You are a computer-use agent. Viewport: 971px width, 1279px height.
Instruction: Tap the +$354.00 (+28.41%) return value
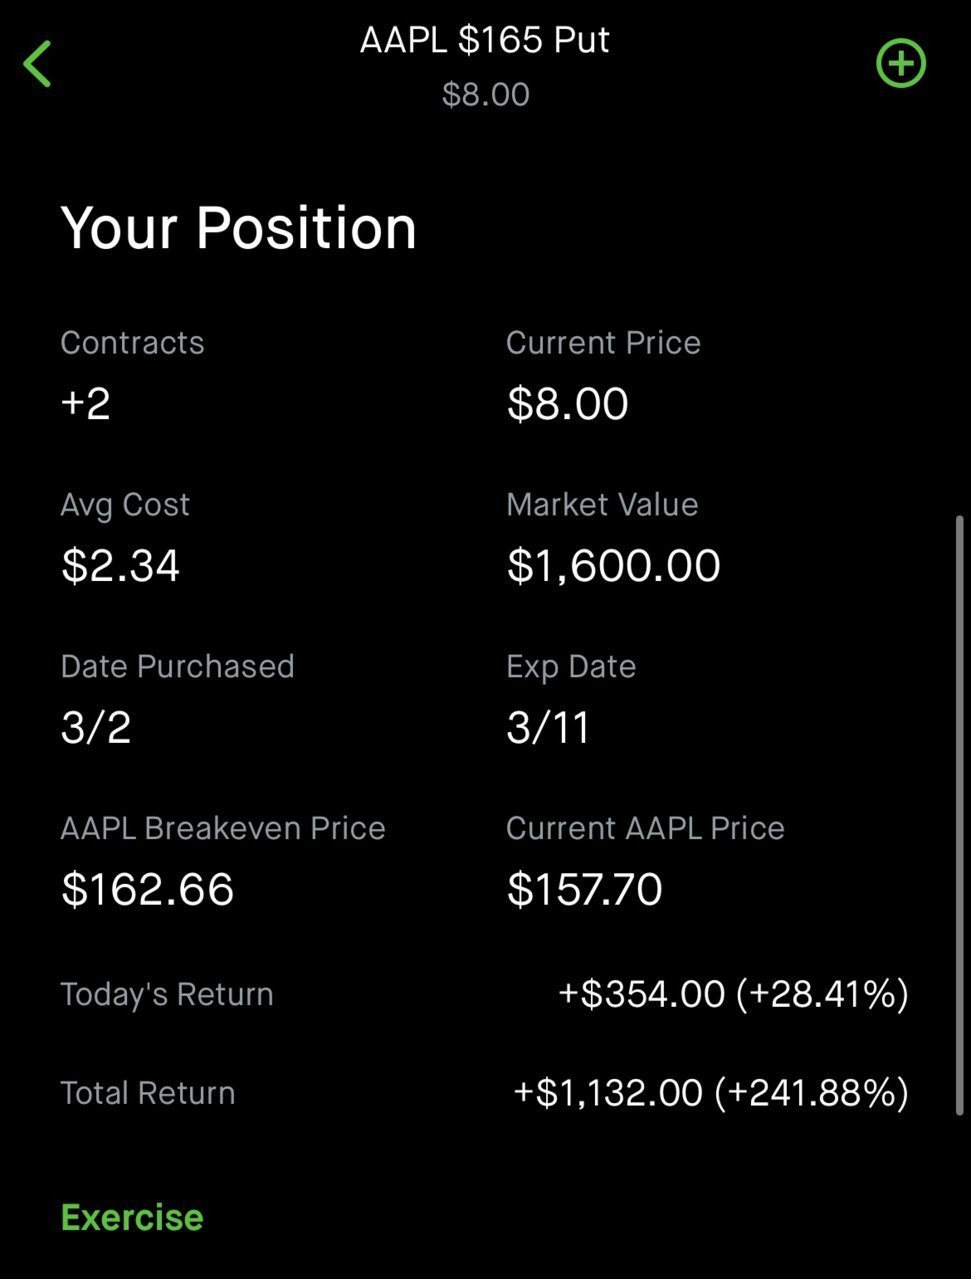733,994
